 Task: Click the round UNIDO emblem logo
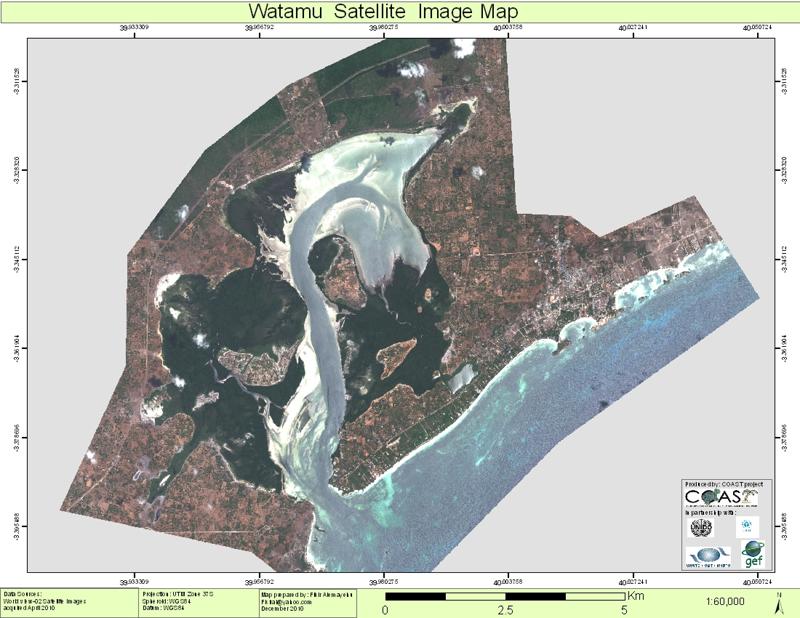pyautogui.click(x=700, y=525)
